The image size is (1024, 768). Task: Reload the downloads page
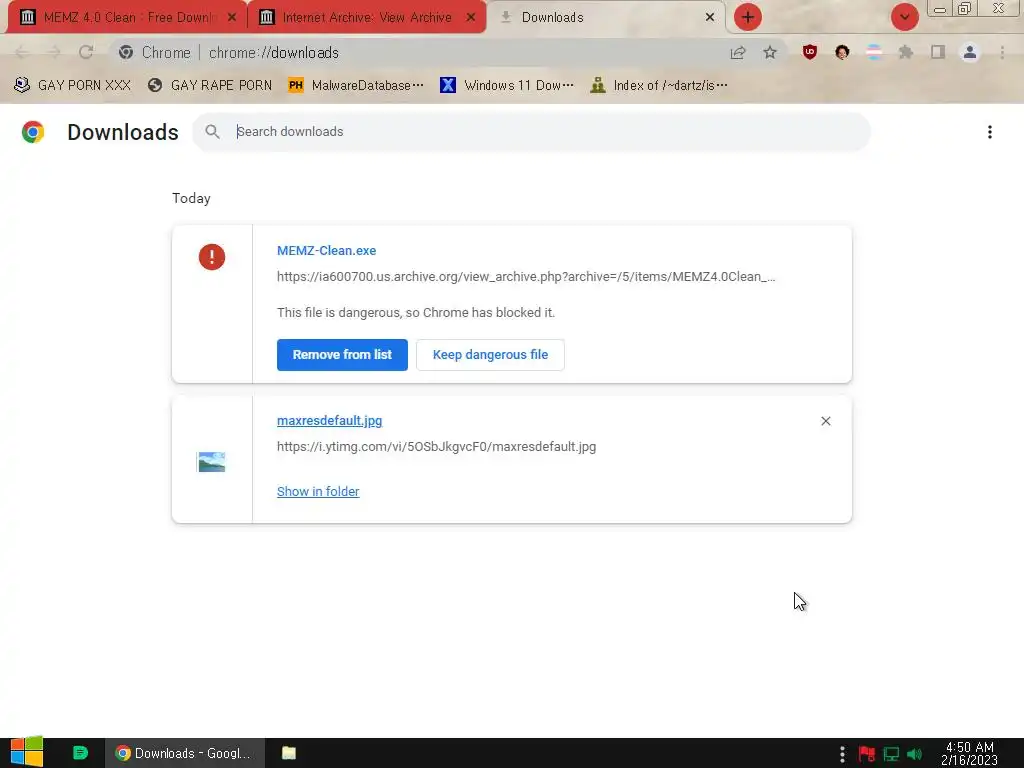(x=86, y=52)
